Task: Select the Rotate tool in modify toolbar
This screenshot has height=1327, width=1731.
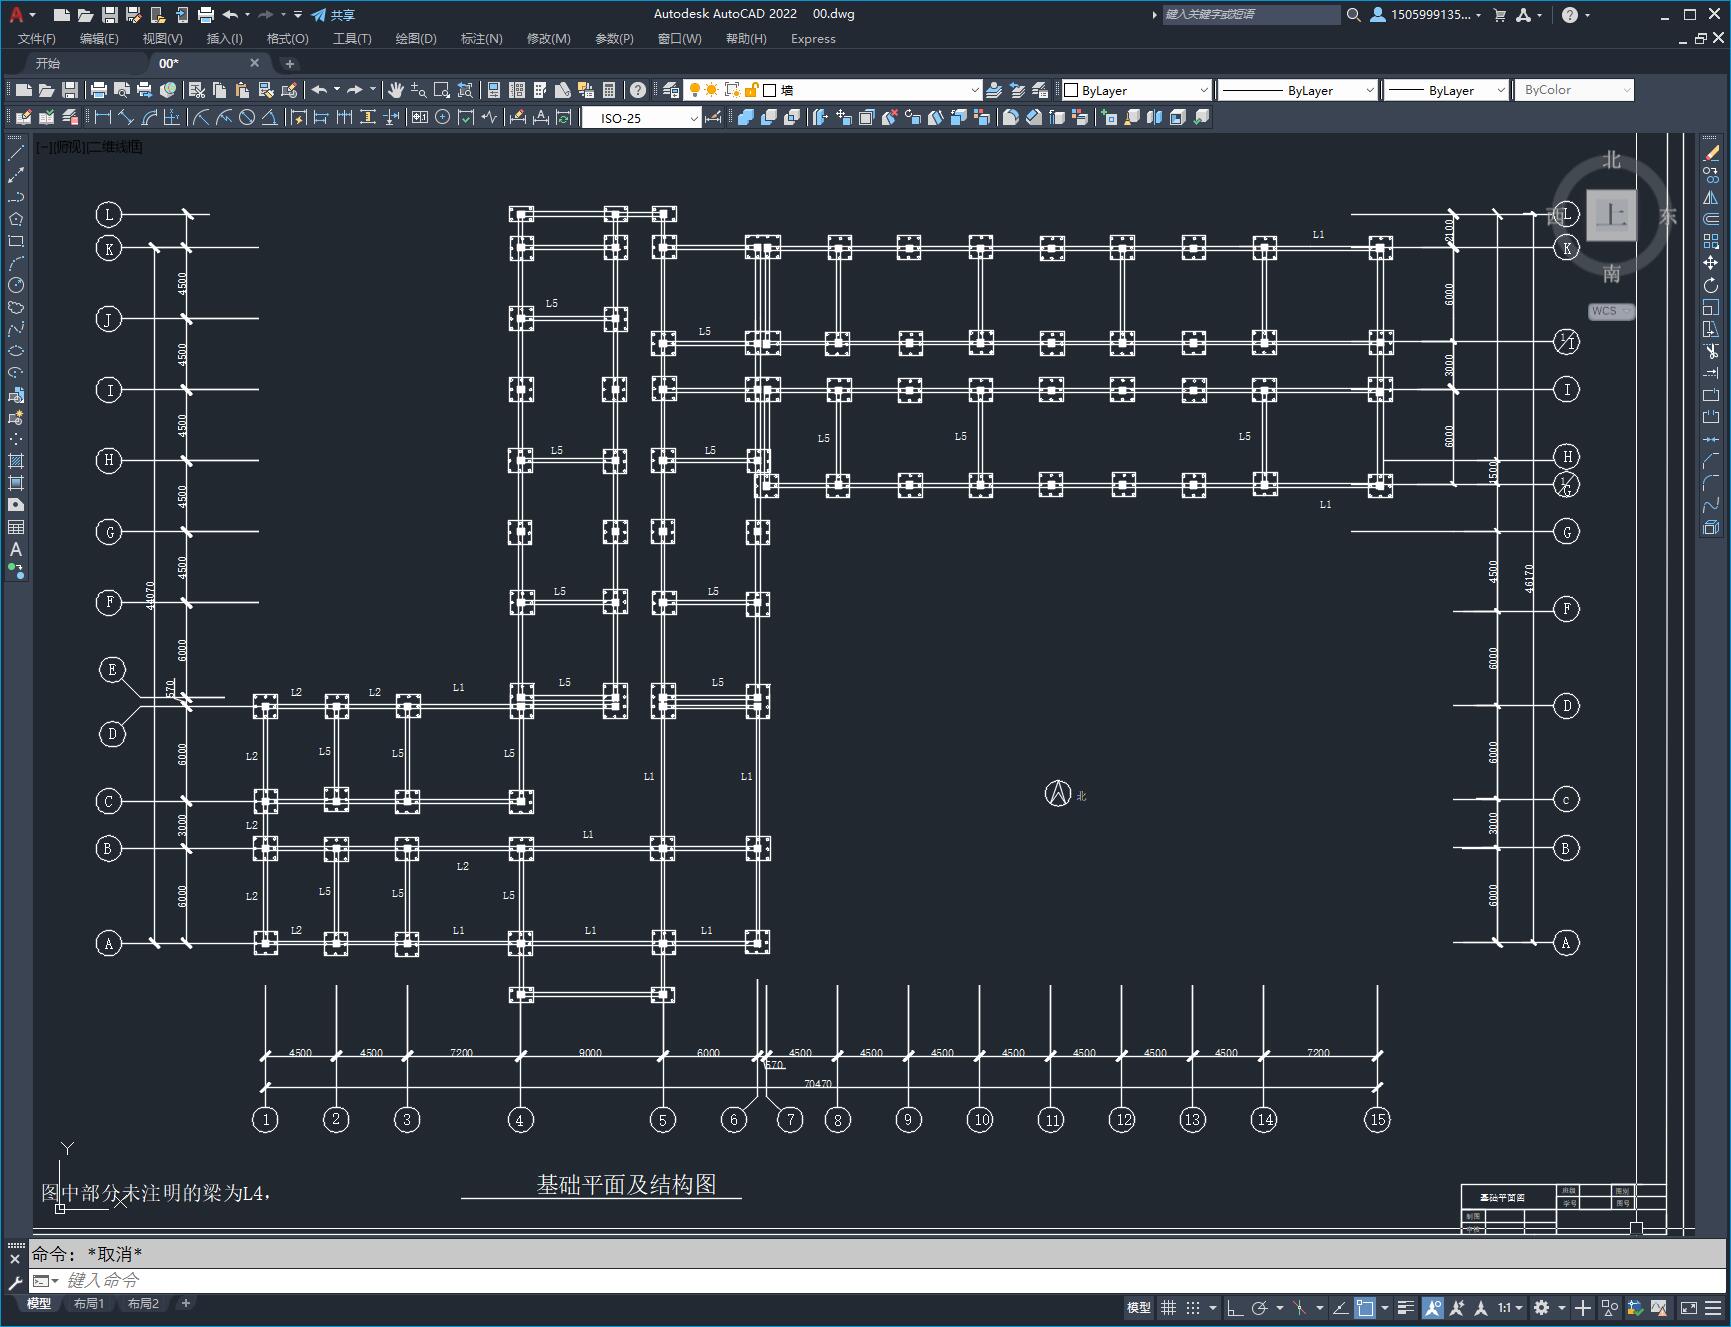Action: (x=1711, y=285)
